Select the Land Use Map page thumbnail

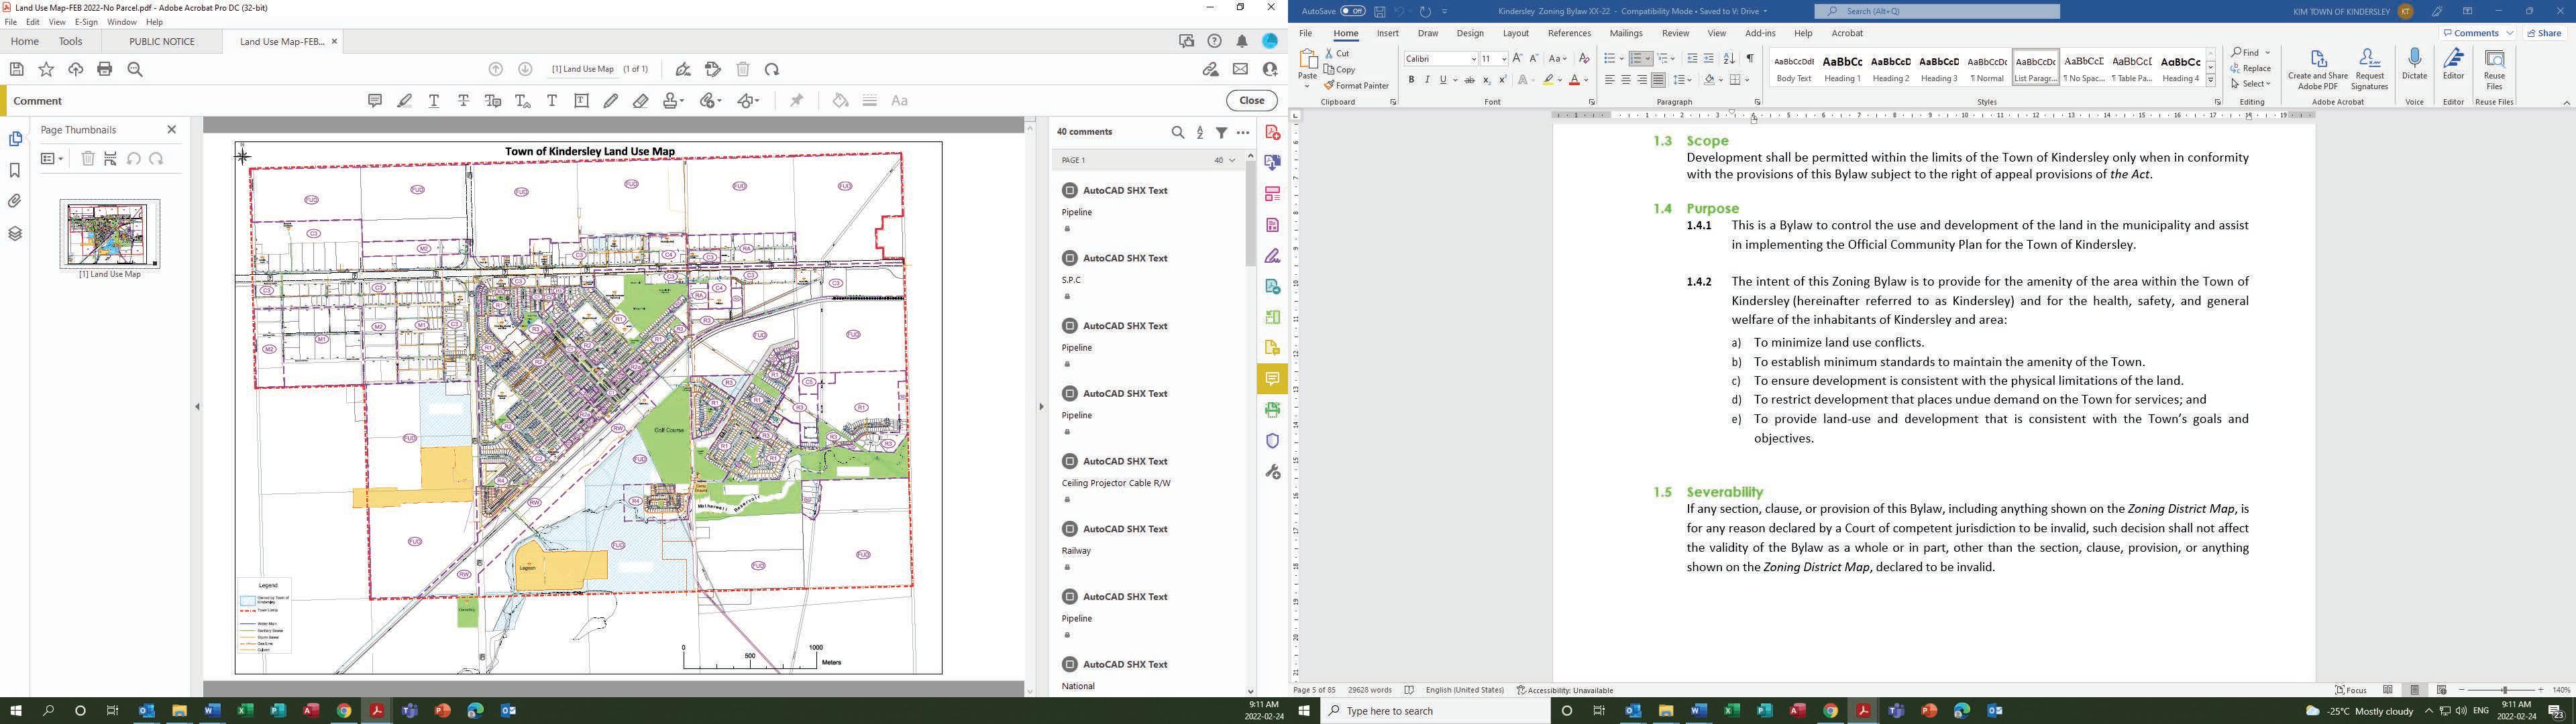(x=110, y=234)
